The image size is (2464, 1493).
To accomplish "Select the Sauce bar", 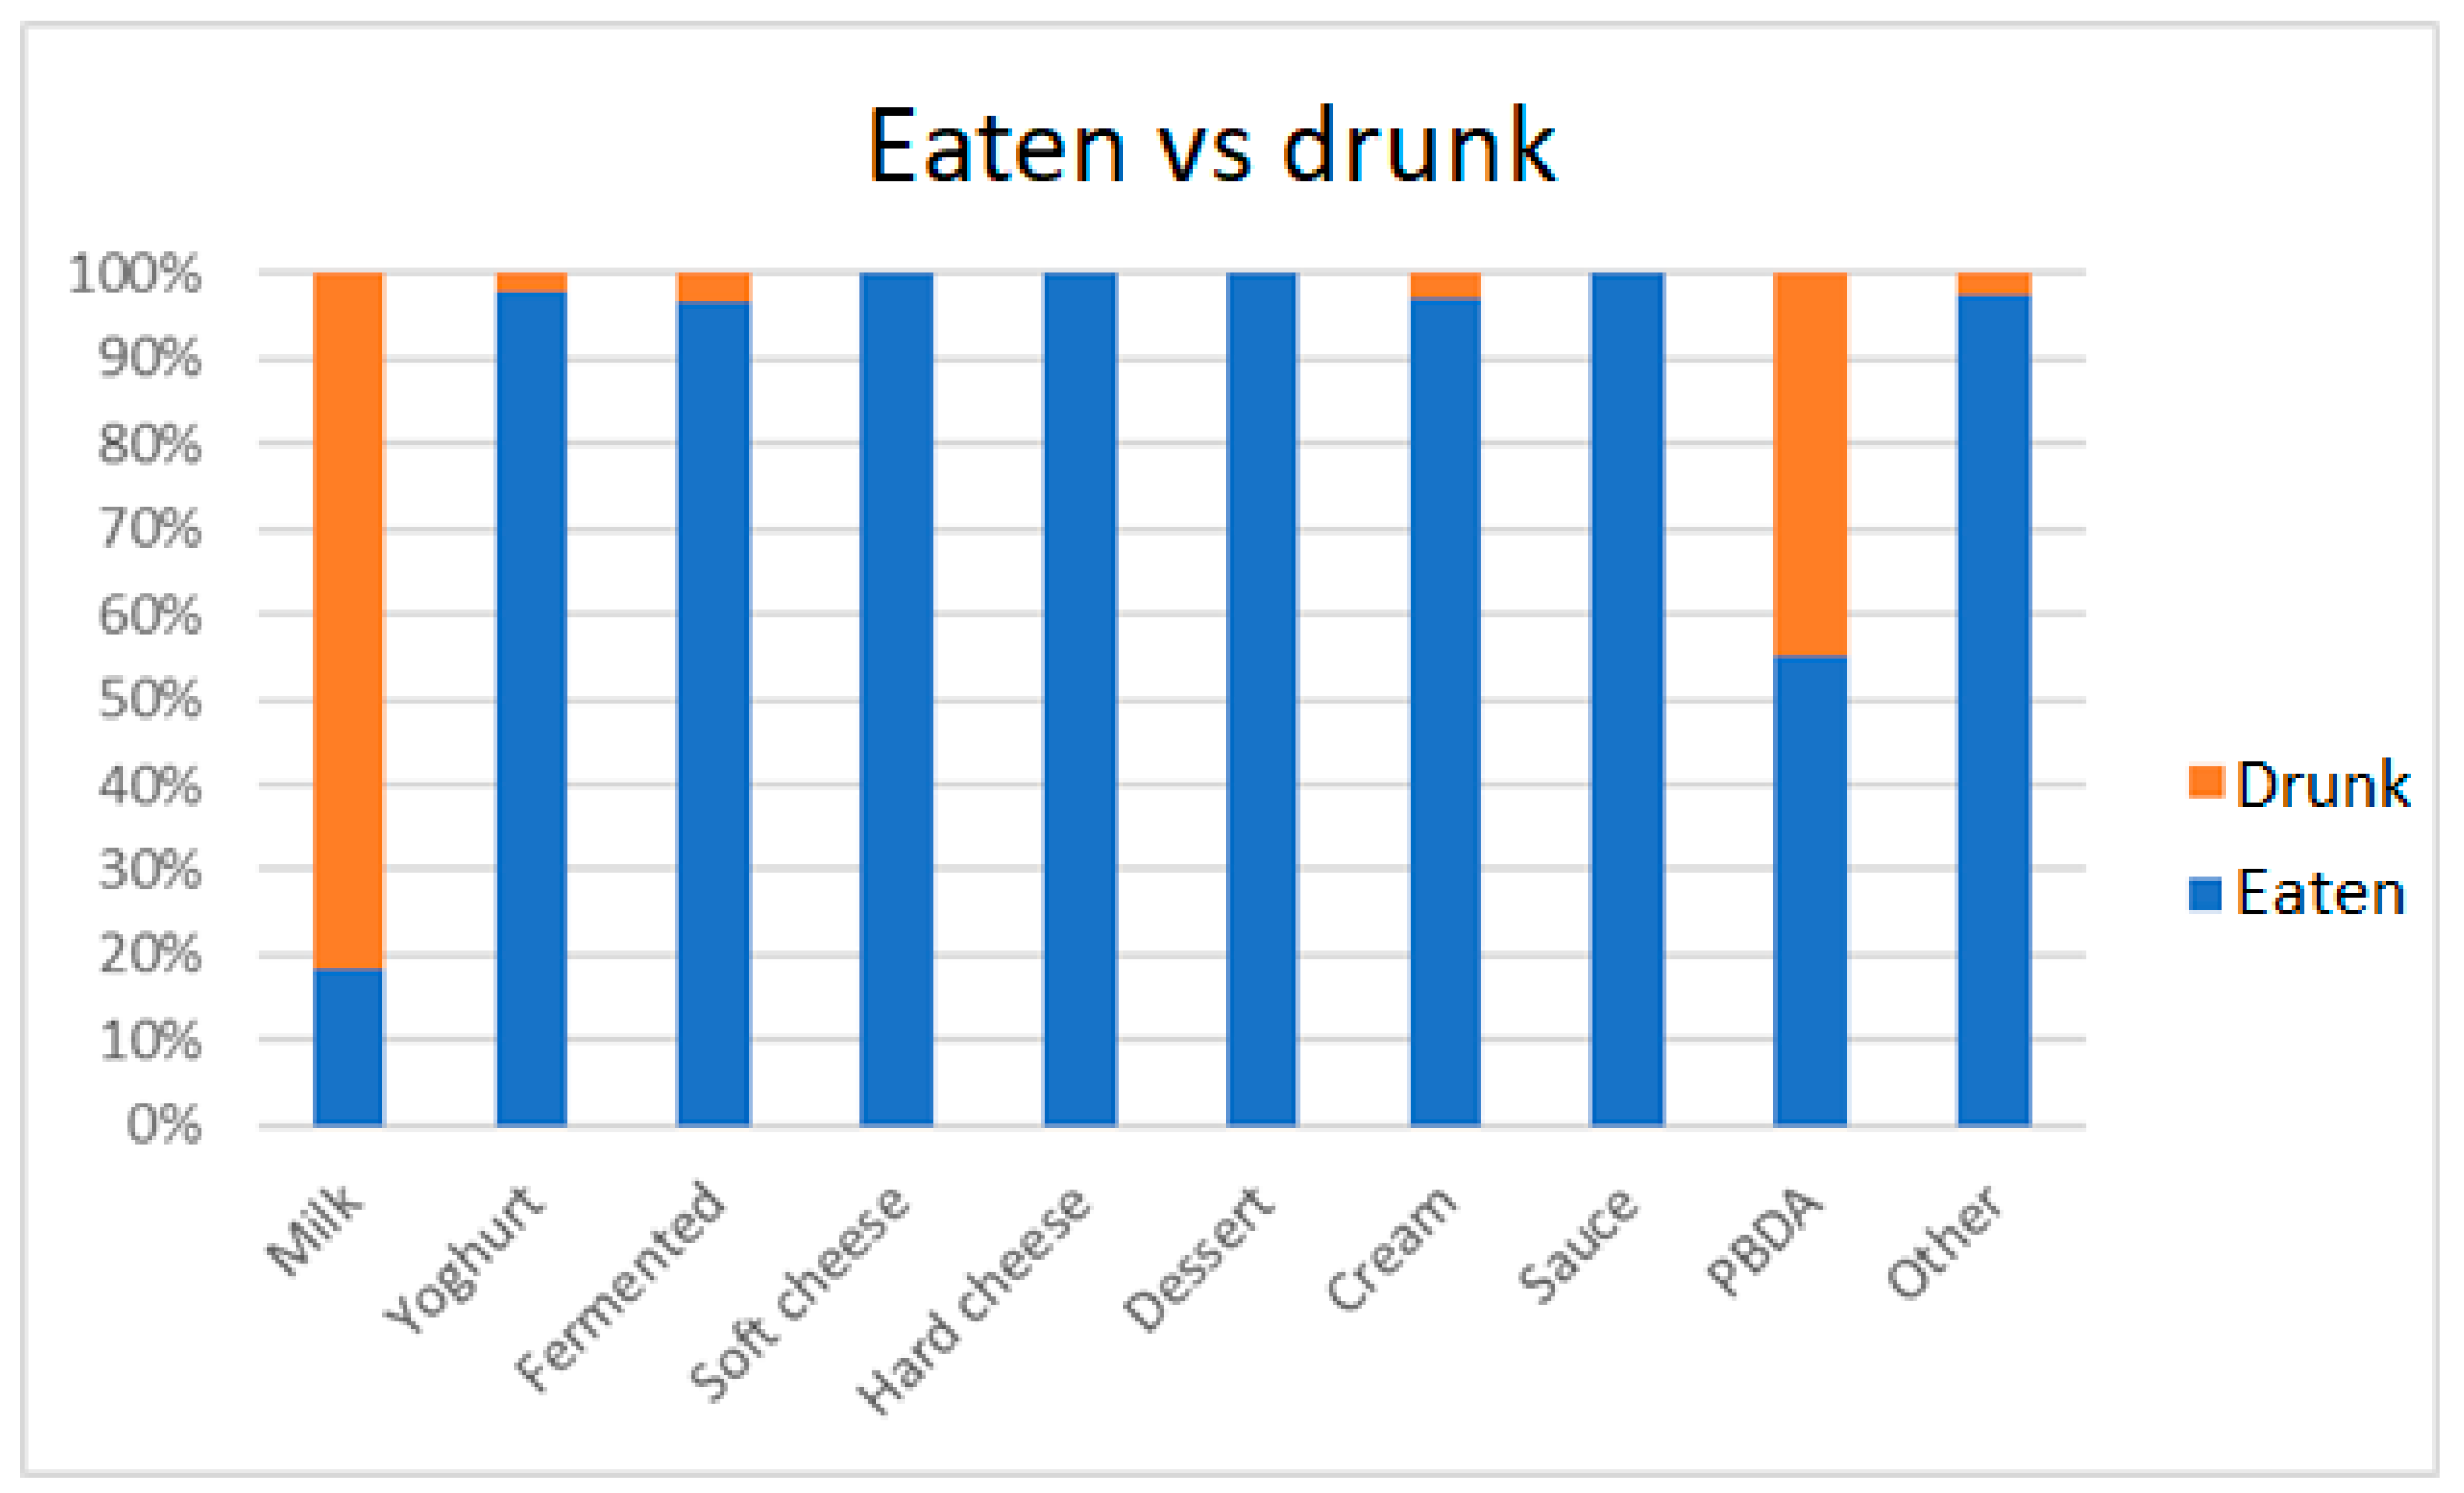I will point(1627,698).
